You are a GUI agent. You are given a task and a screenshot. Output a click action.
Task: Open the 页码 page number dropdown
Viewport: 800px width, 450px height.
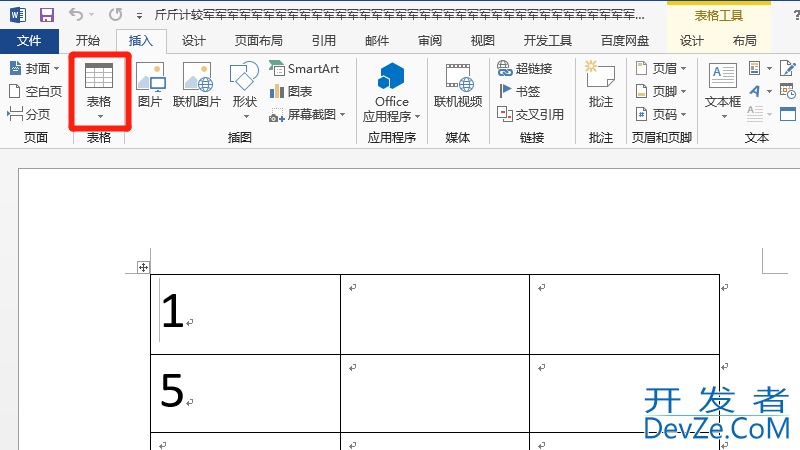pyautogui.click(x=661, y=114)
